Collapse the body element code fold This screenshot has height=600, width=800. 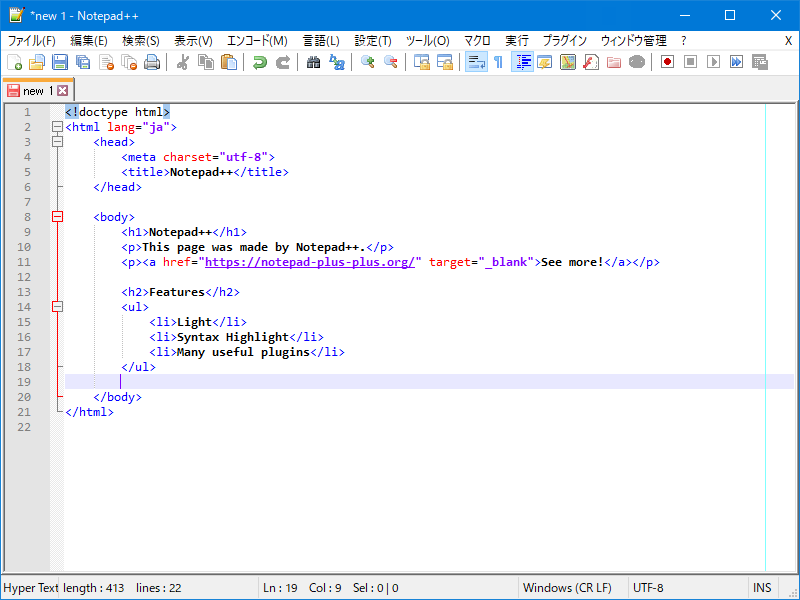(x=57, y=217)
